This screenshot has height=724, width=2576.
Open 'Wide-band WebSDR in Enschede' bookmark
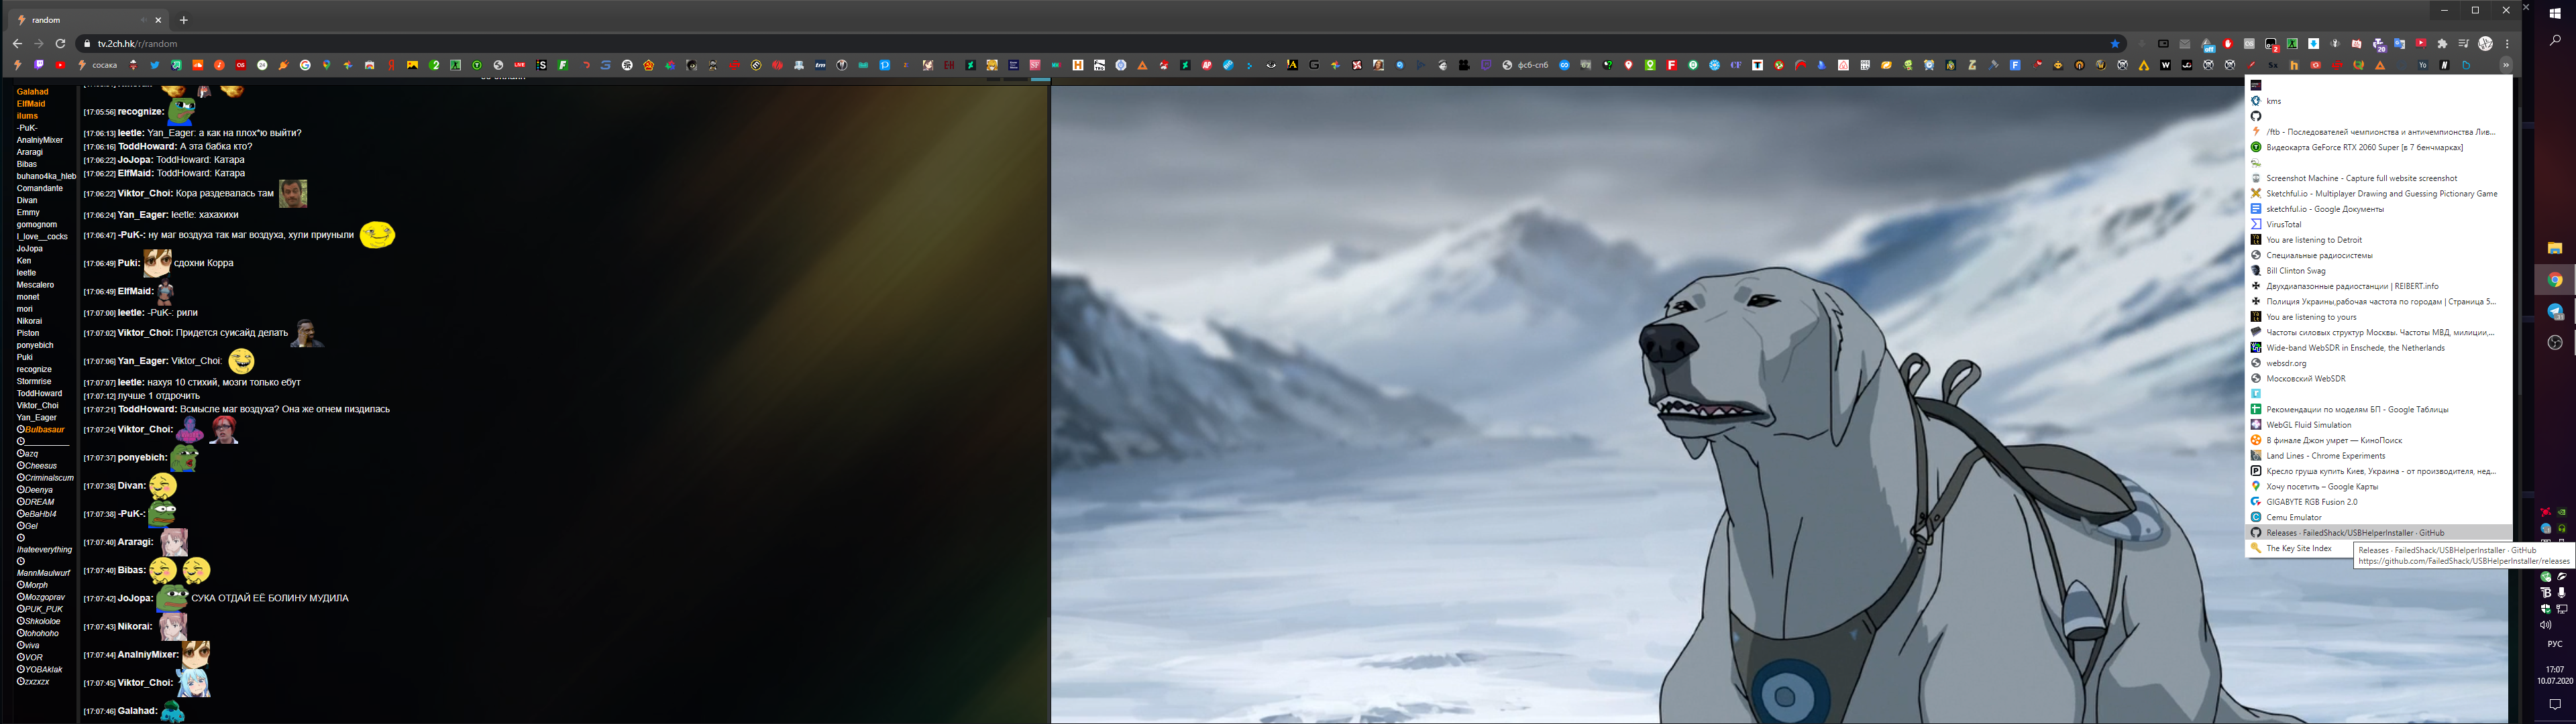pyautogui.click(x=2379, y=348)
